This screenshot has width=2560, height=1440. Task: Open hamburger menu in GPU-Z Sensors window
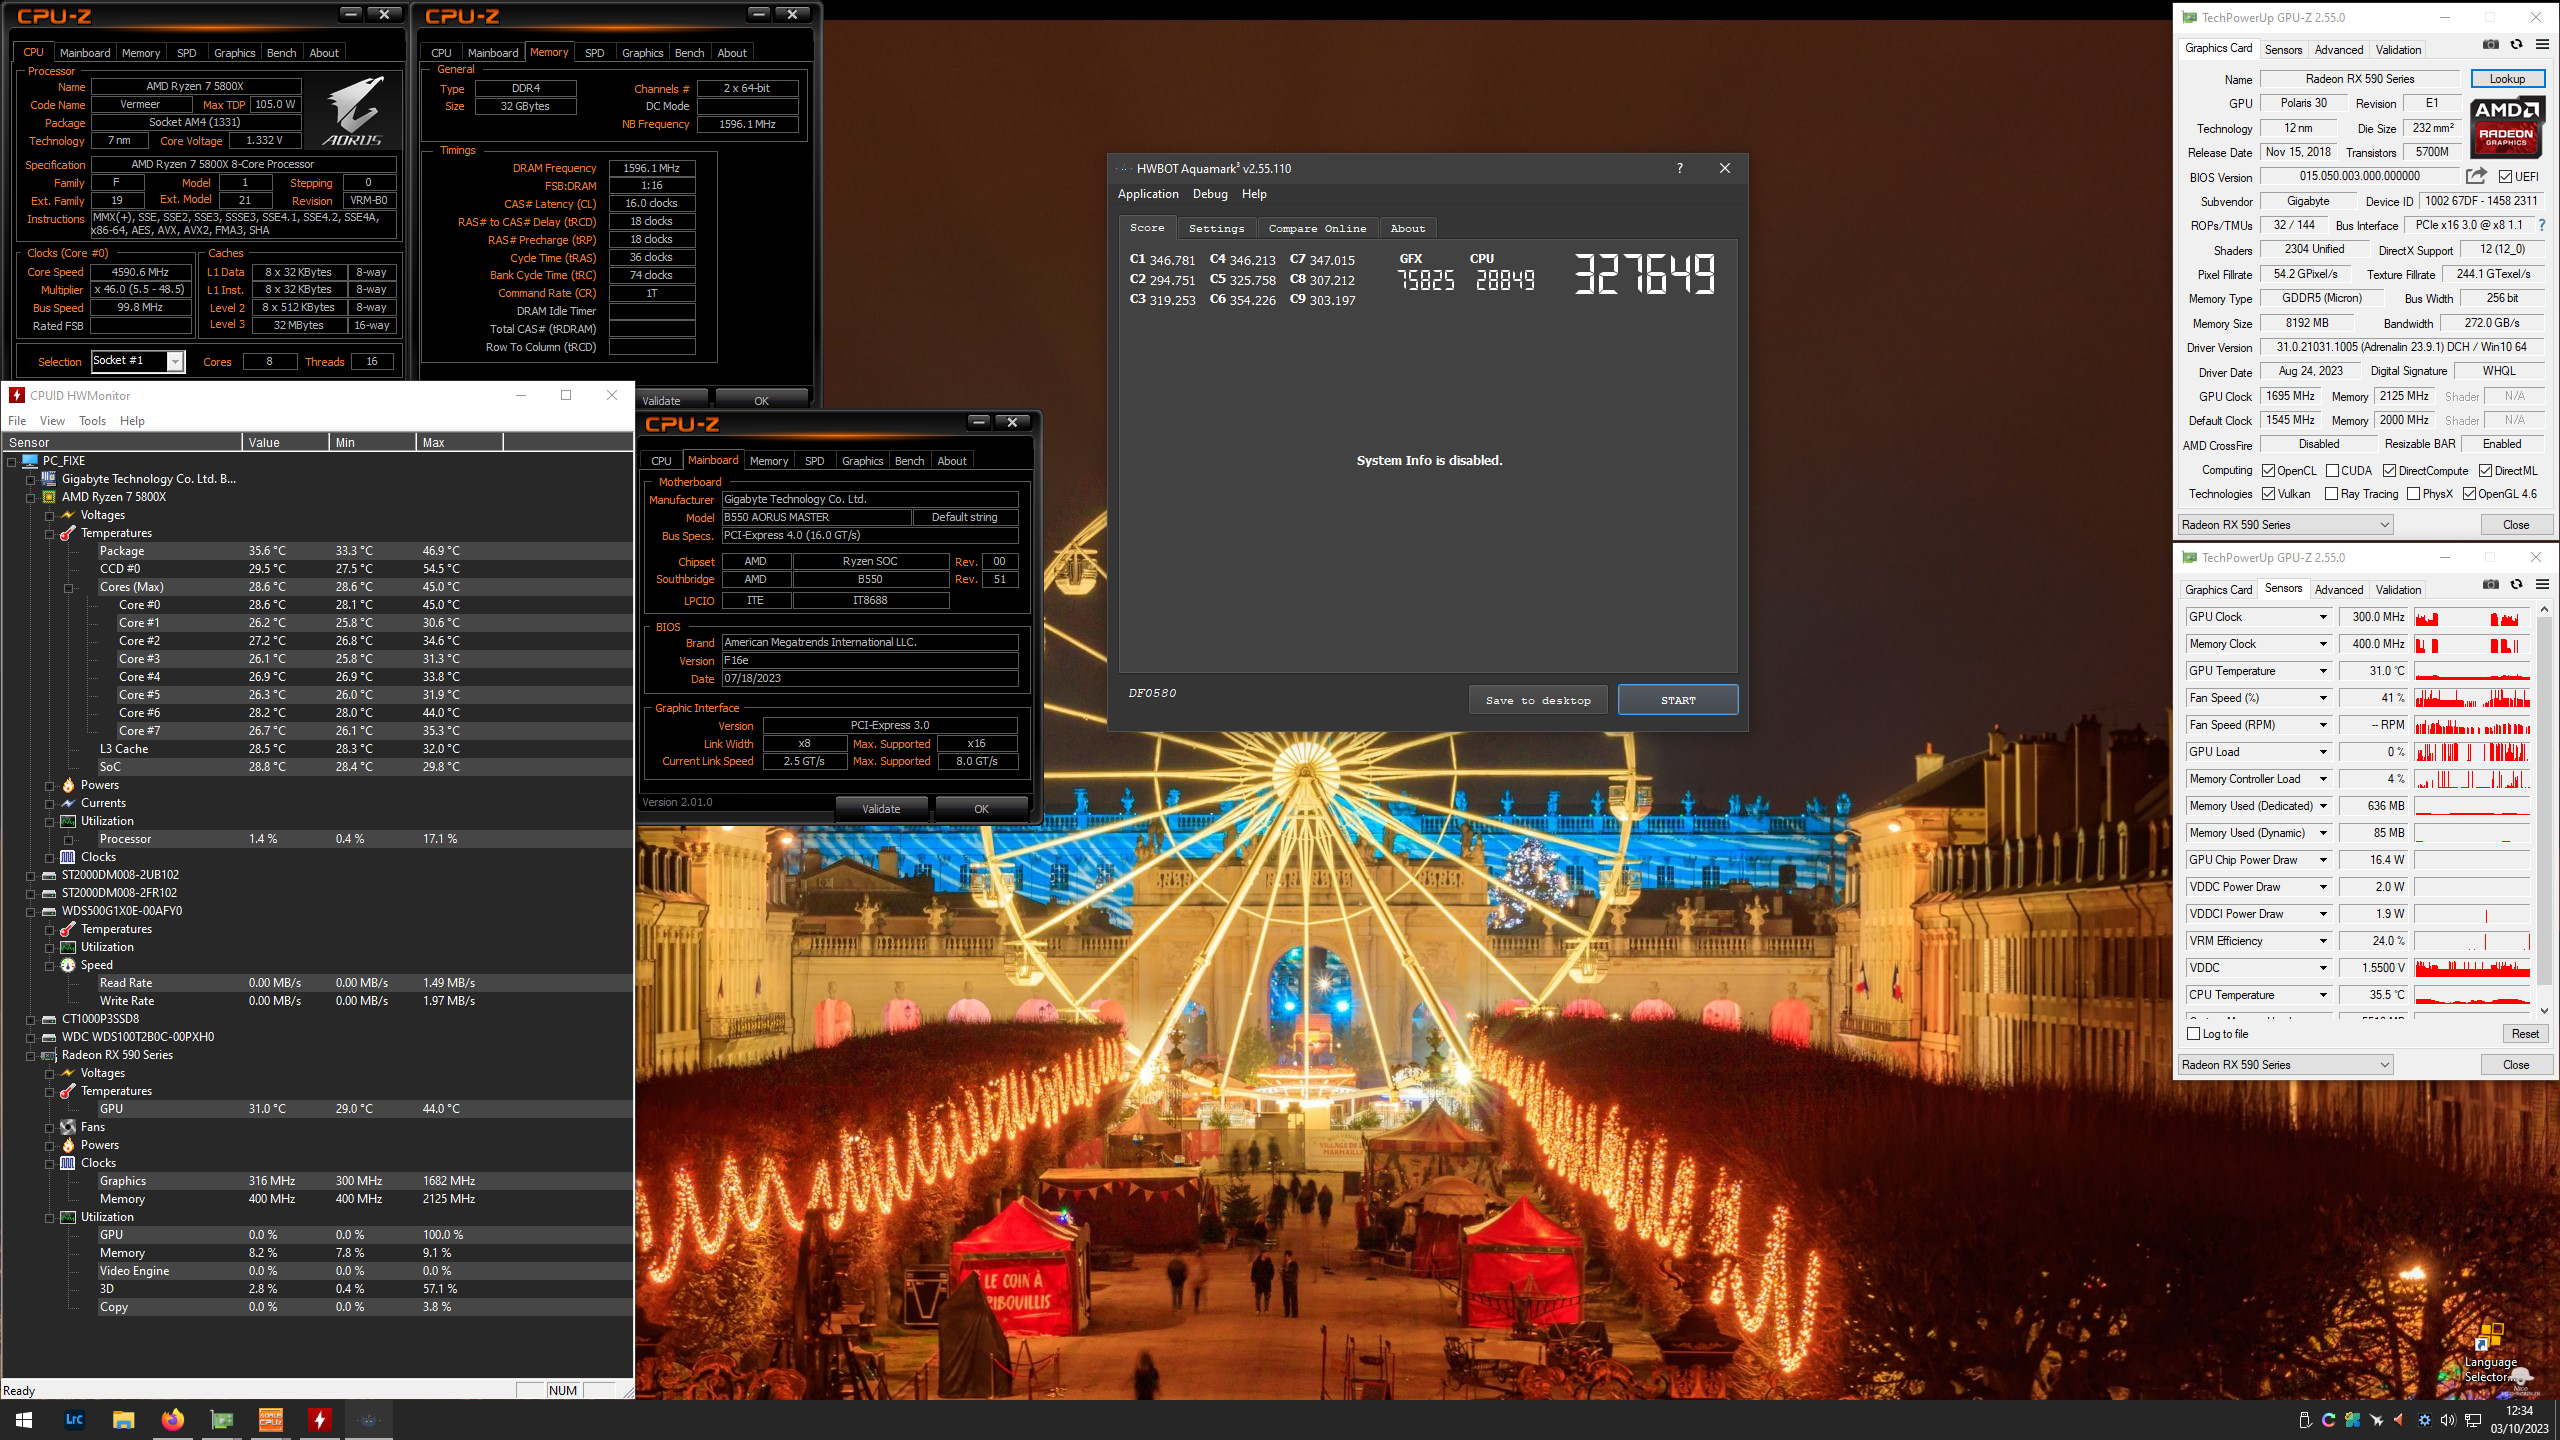pos(2542,586)
